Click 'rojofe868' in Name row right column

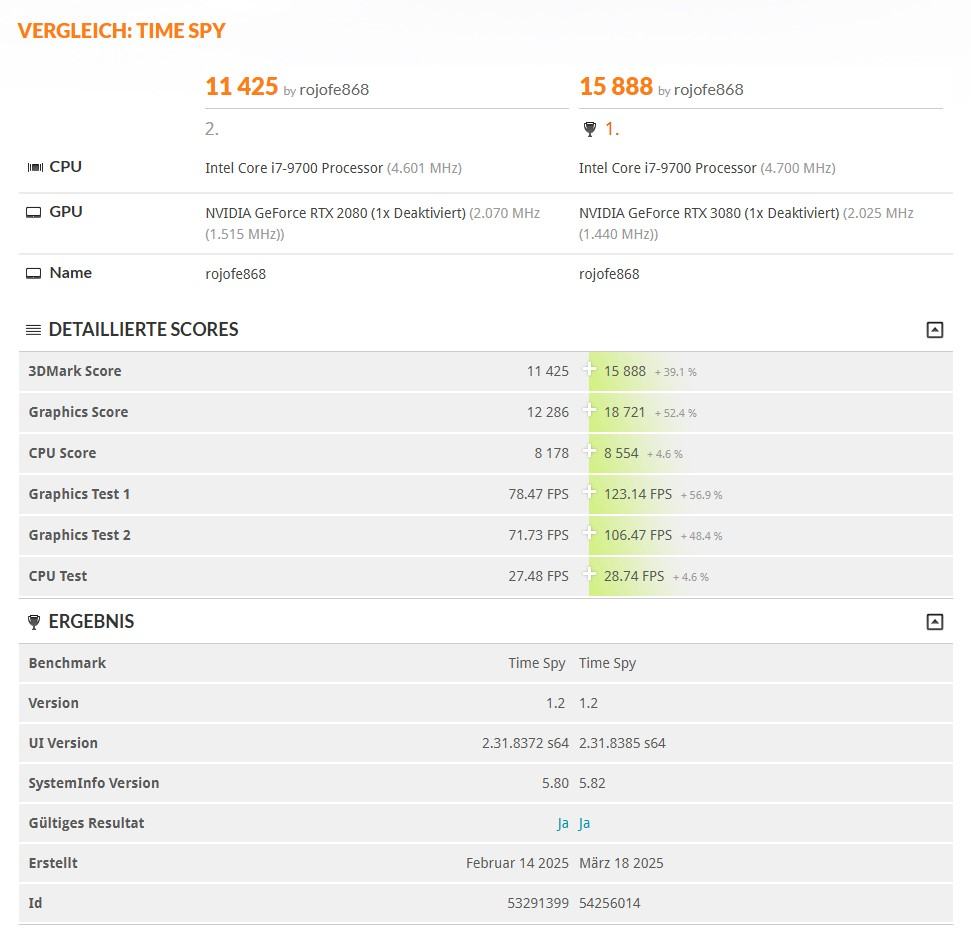click(609, 274)
